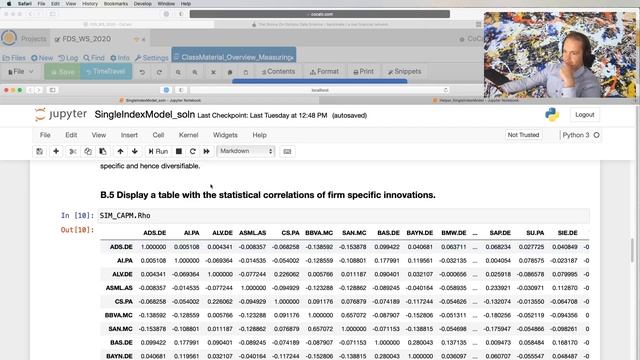Open TimeTravel in CoCalc
Image resolution: width=640 pixels, height=360 pixels.
pyautogui.click(x=106, y=72)
